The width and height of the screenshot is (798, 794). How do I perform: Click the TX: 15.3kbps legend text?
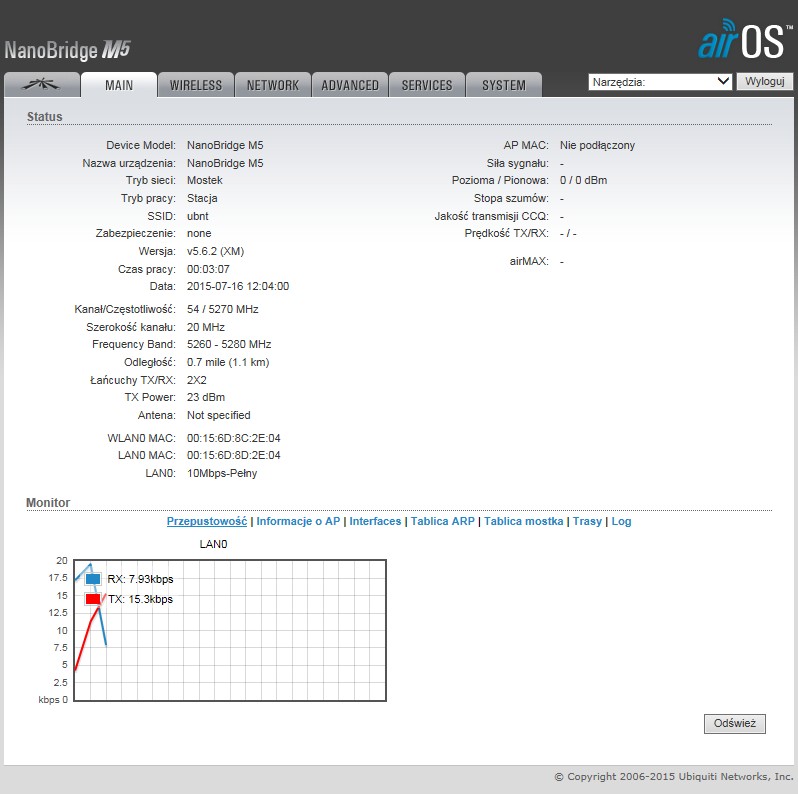[140, 600]
